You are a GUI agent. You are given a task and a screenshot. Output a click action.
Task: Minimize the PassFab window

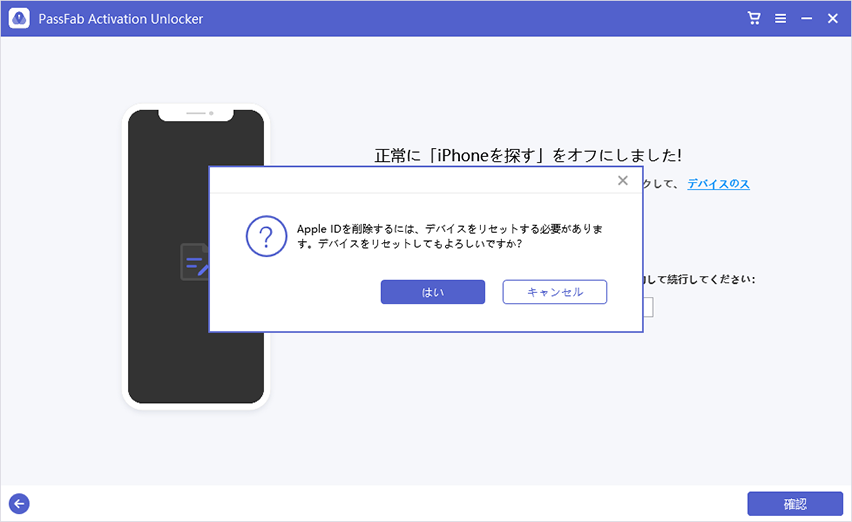pyautogui.click(x=806, y=18)
